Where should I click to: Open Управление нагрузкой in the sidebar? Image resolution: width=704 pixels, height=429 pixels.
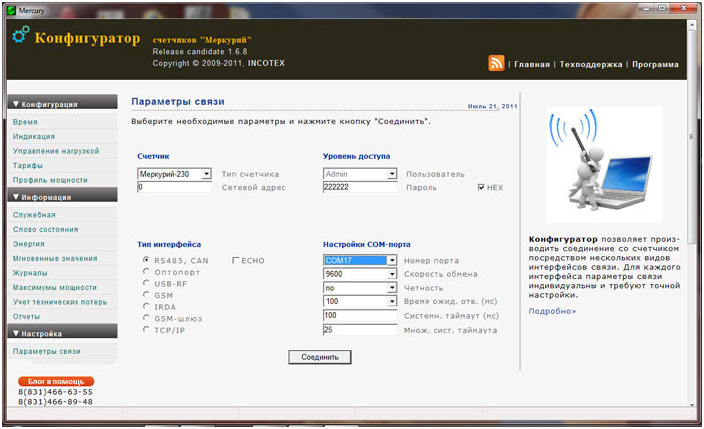pos(56,151)
